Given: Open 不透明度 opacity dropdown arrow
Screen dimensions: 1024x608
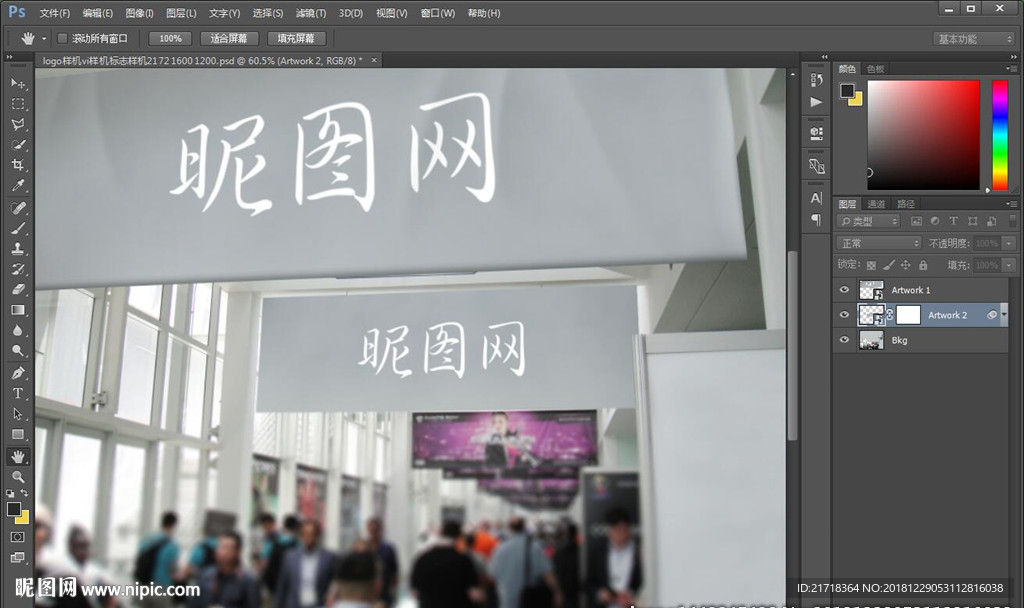Looking at the screenshot, I should (1009, 243).
